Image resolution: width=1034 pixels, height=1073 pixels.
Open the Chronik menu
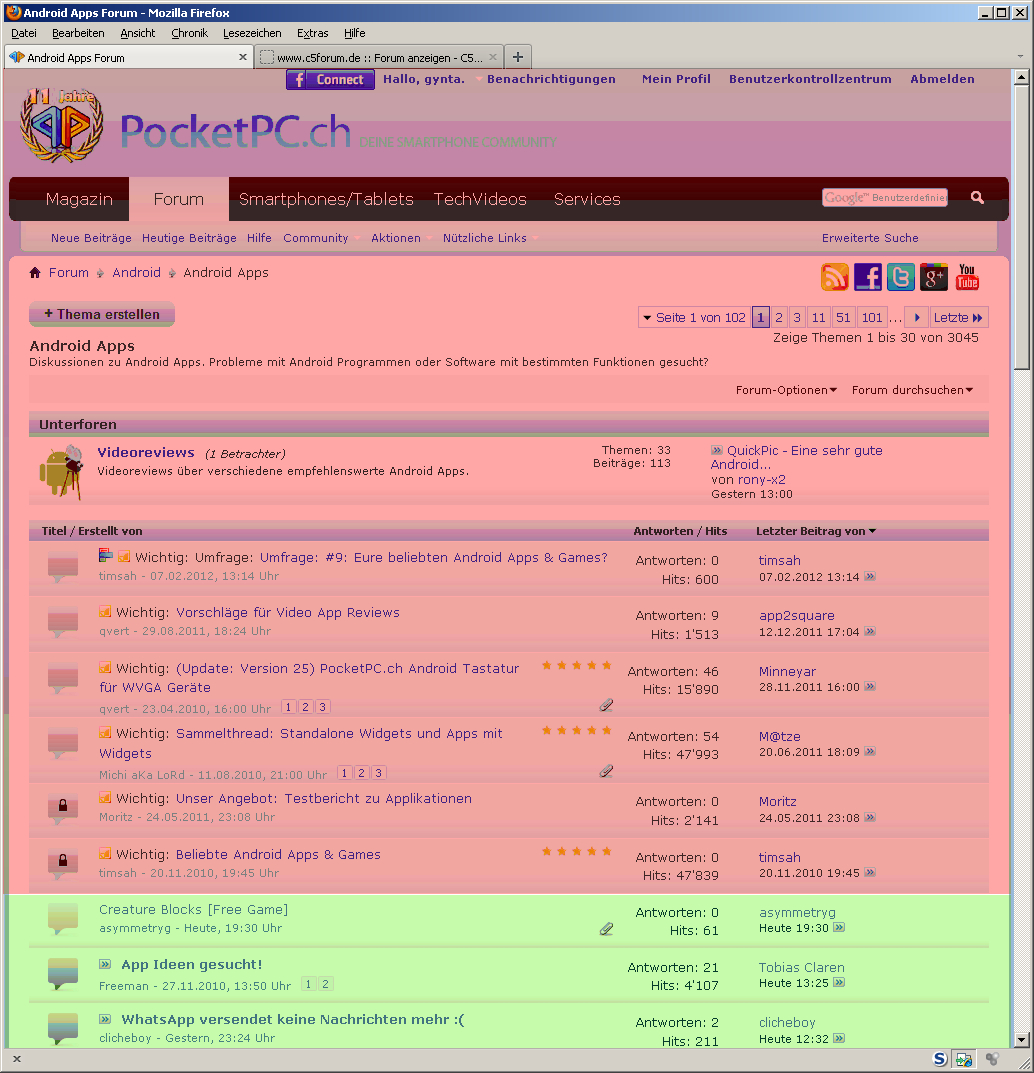pos(189,33)
